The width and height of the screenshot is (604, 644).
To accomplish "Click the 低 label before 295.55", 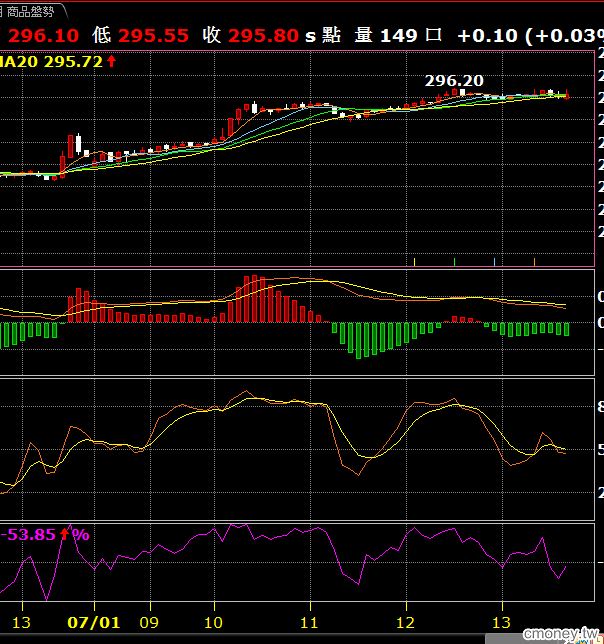I will (x=101, y=35).
